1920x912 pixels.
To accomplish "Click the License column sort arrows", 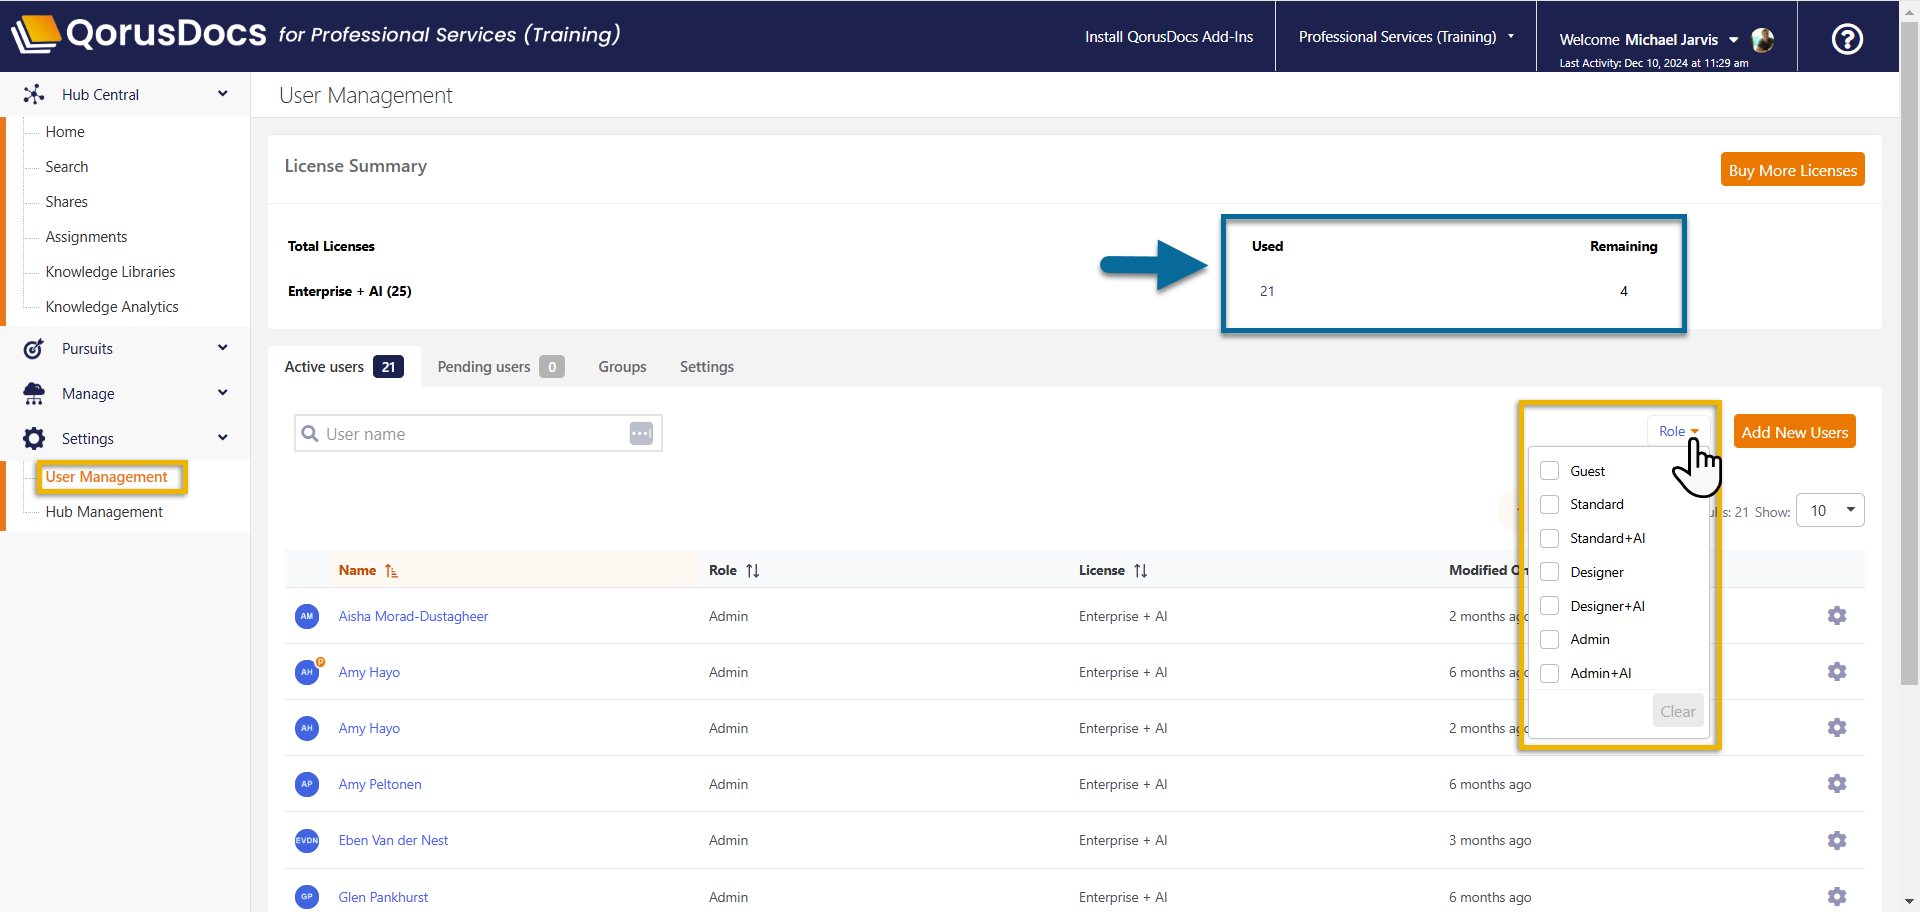I will point(1141,571).
